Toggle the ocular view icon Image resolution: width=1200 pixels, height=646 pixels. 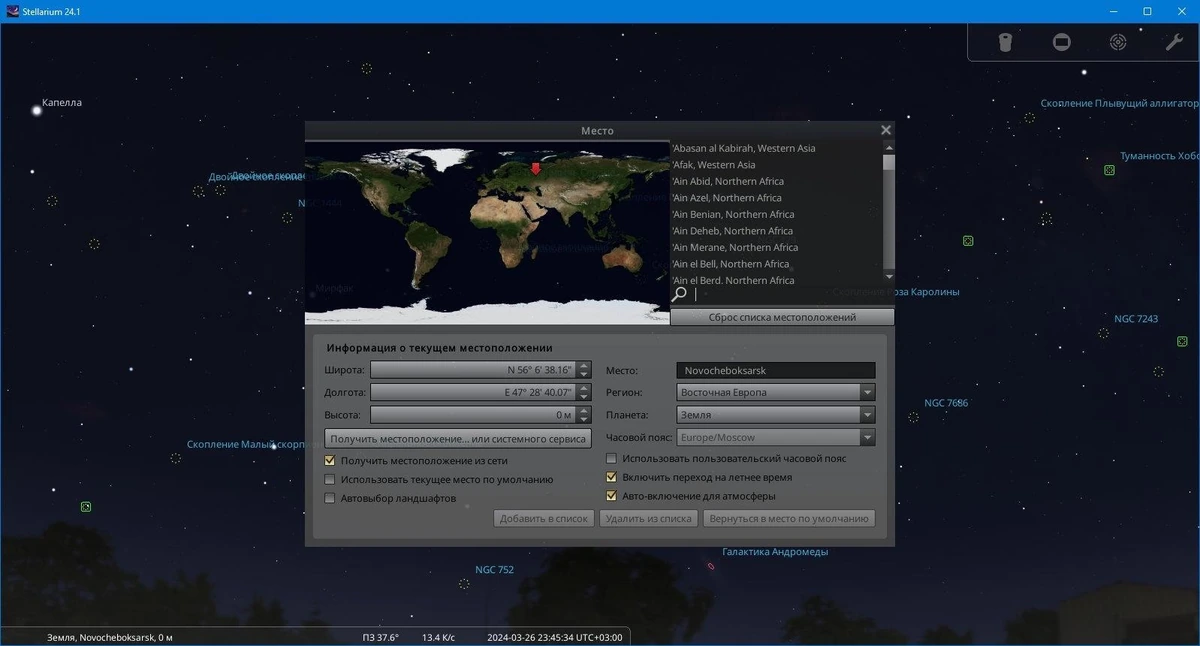(1006, 42)
